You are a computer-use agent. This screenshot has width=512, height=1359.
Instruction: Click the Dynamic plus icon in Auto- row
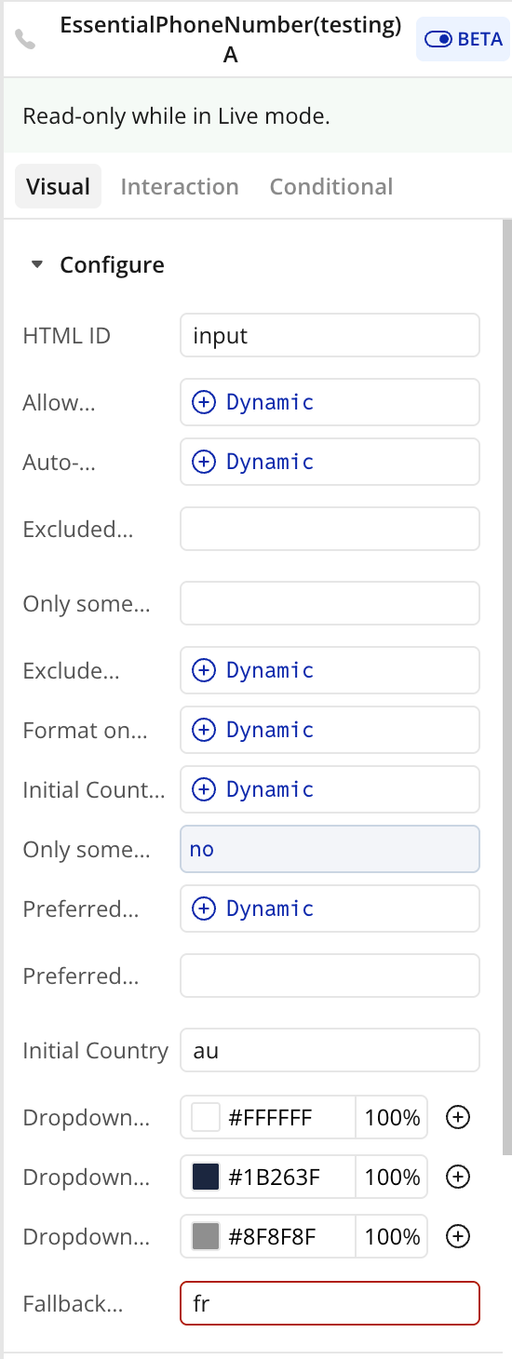click(203, 462)
